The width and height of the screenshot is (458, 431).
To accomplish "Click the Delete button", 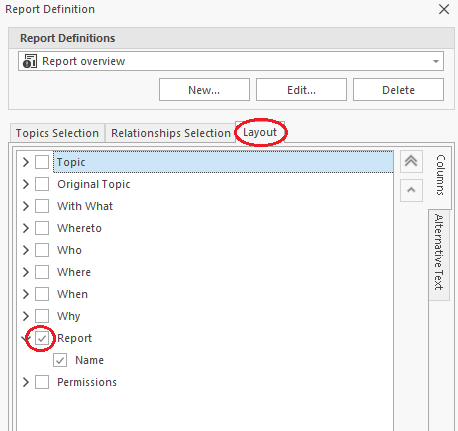I will pyautogui.click(x=398, y=90).
